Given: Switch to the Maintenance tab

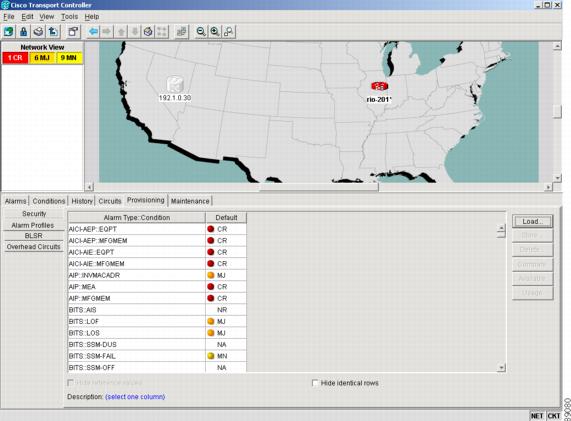Looking at the screenshot, I should [190, 201].
